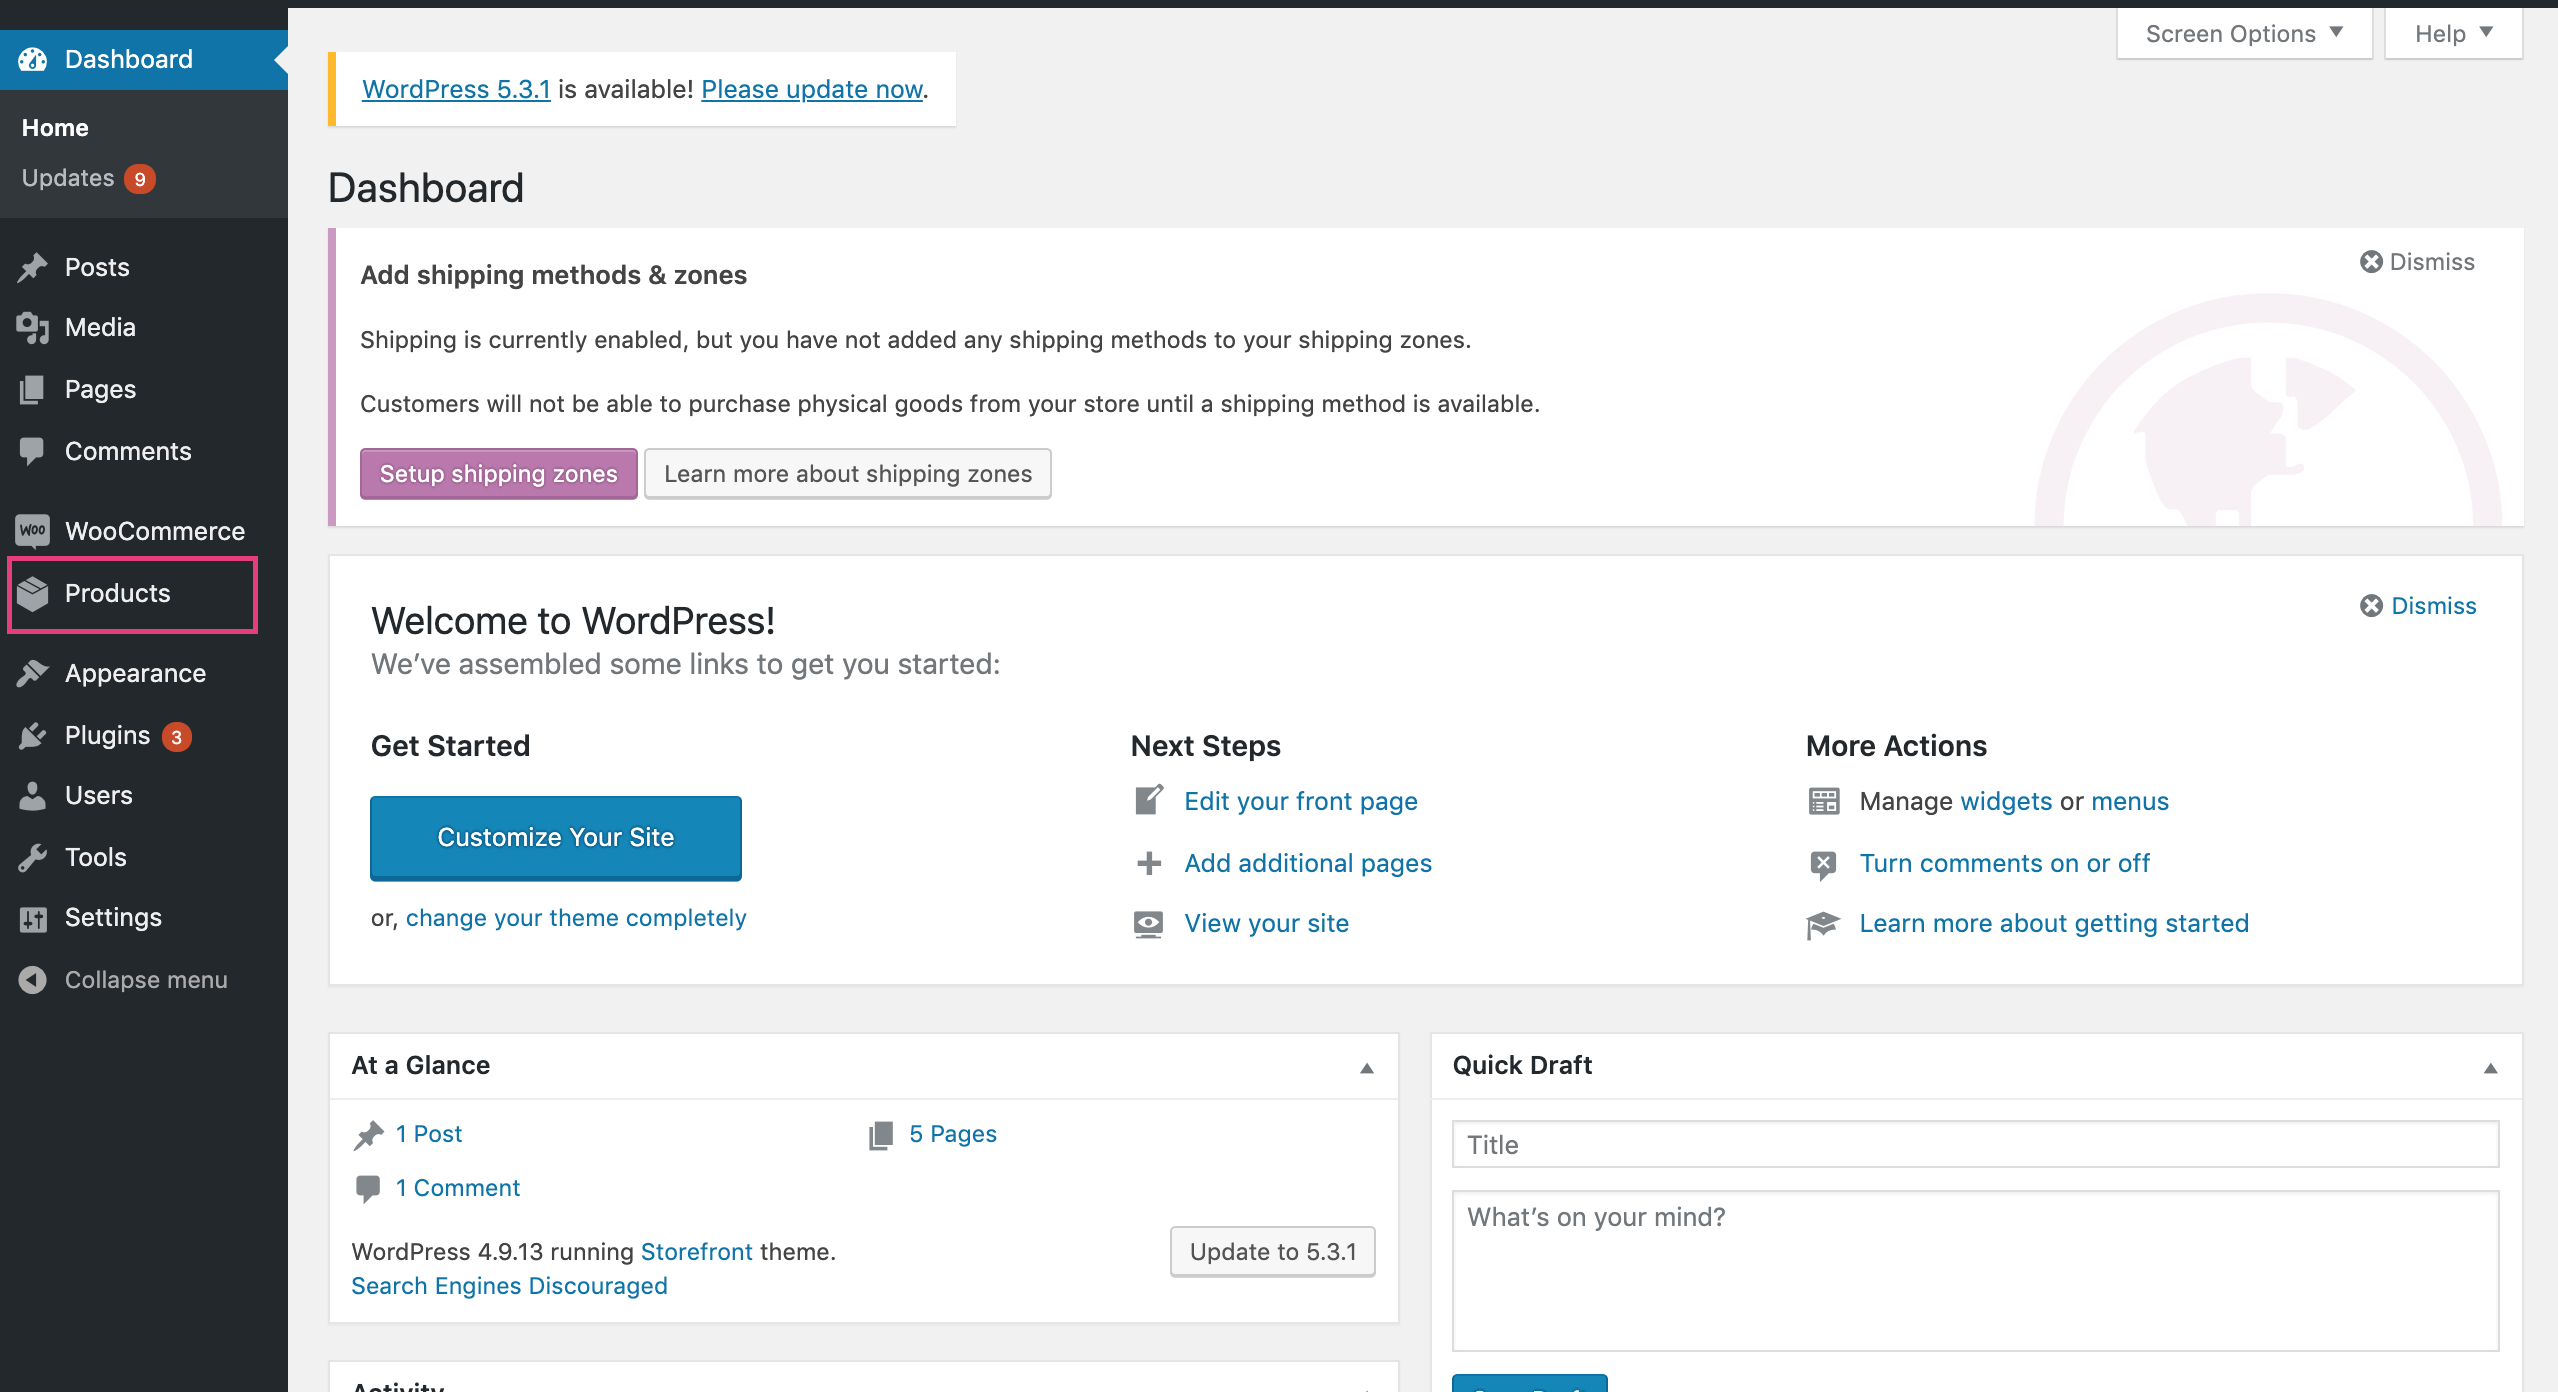Open the Screen Options dropdown
This screenshot has height=1392, width=2558.
[x=2243, y=32]
